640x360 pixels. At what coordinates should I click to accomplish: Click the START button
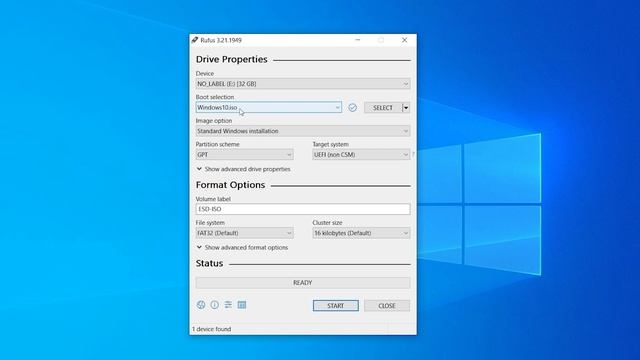[x=336, y=306]
